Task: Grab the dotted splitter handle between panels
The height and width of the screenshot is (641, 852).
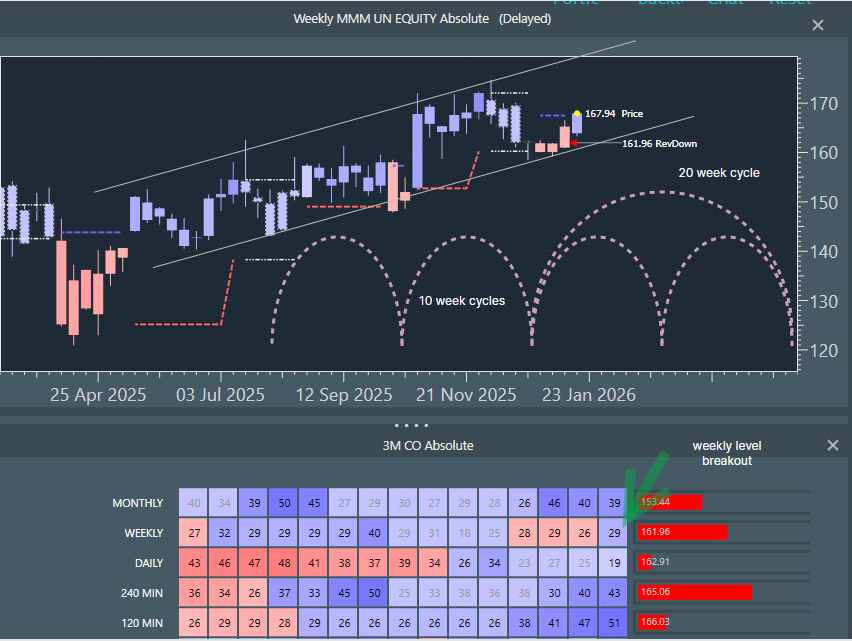Action: point(411,425)
